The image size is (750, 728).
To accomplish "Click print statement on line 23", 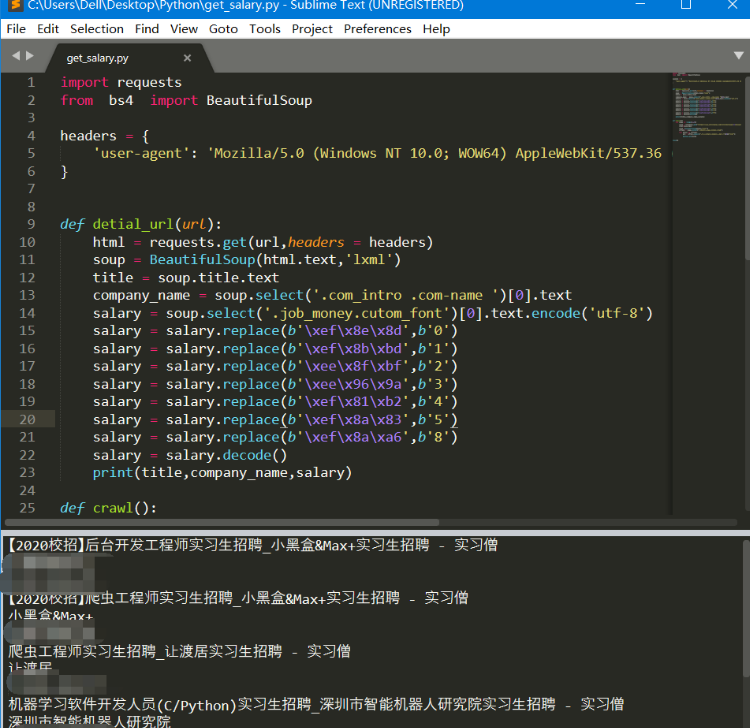I will tap(222, 473).
